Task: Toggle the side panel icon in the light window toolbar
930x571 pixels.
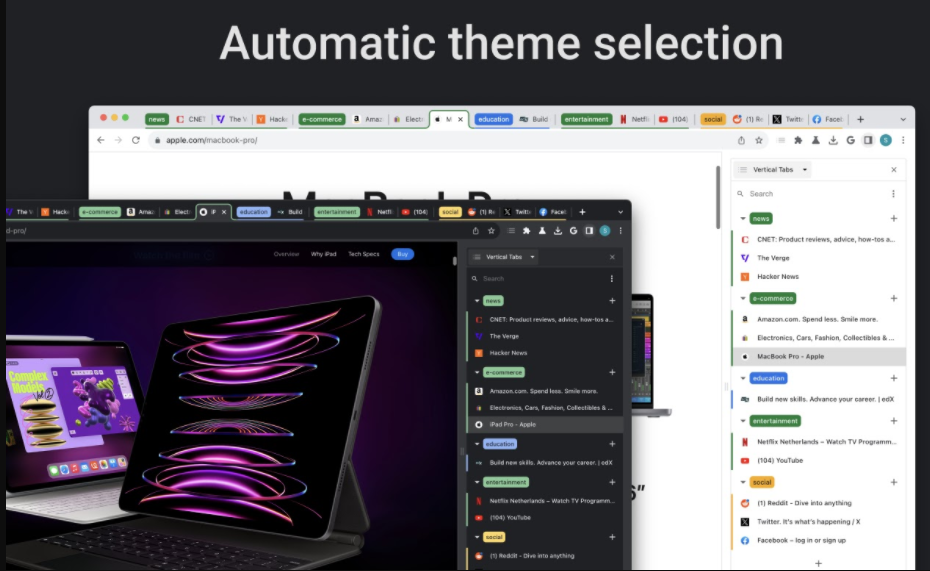Action: pyautogui.click(x=868, y=141)
